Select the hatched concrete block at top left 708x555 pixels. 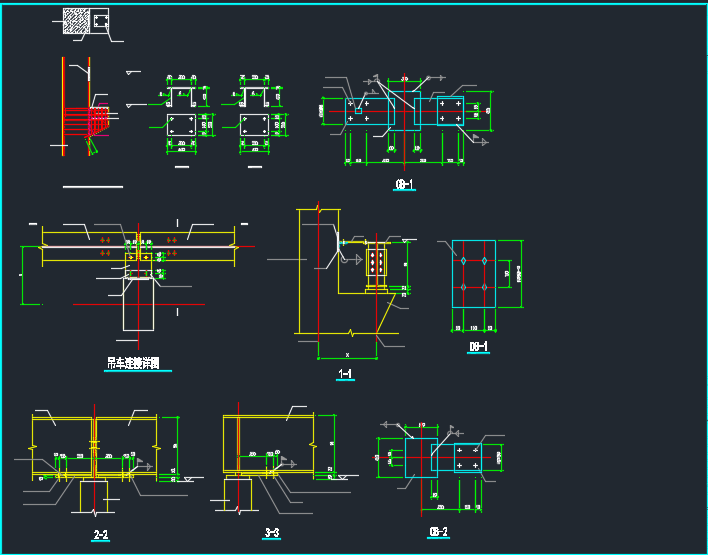pos(76,21)
